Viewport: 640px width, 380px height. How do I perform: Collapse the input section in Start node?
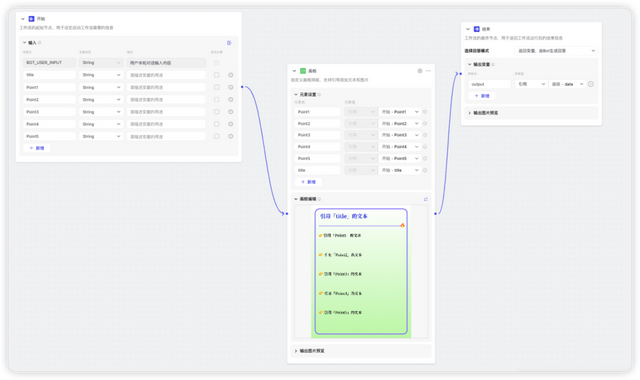[24, 42]
